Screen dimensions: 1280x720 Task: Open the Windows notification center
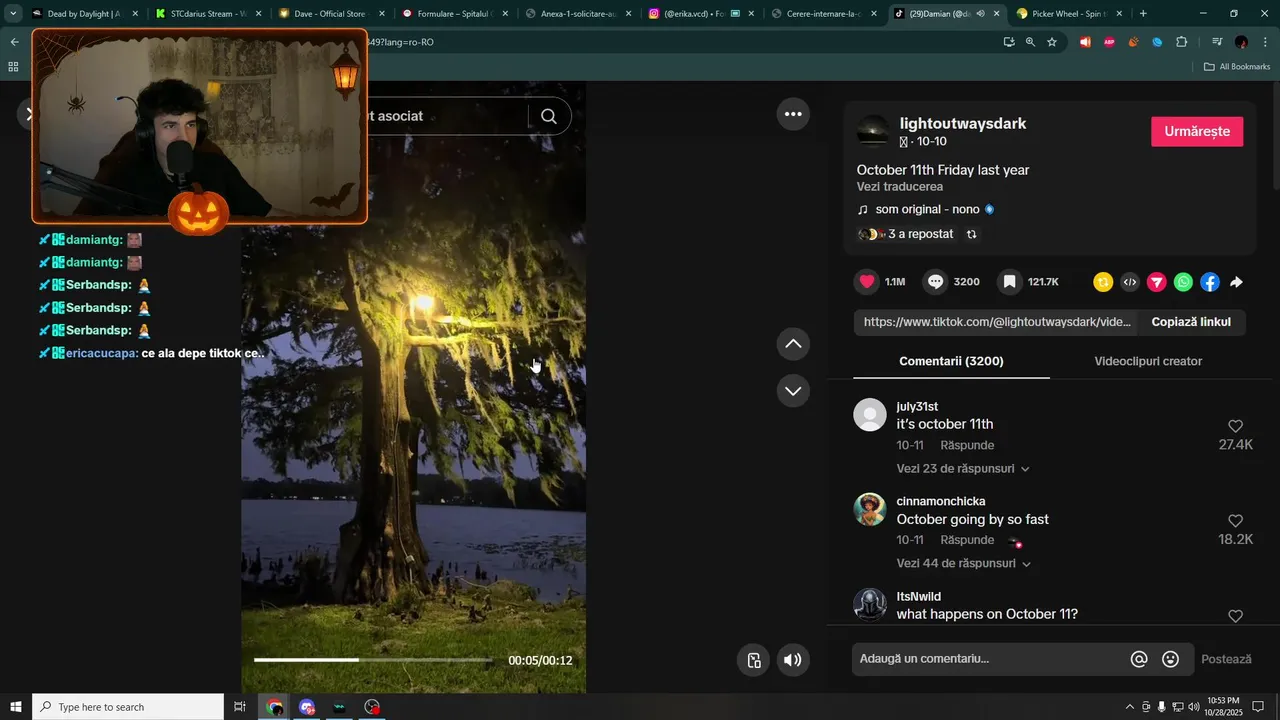coord(1259,707)
